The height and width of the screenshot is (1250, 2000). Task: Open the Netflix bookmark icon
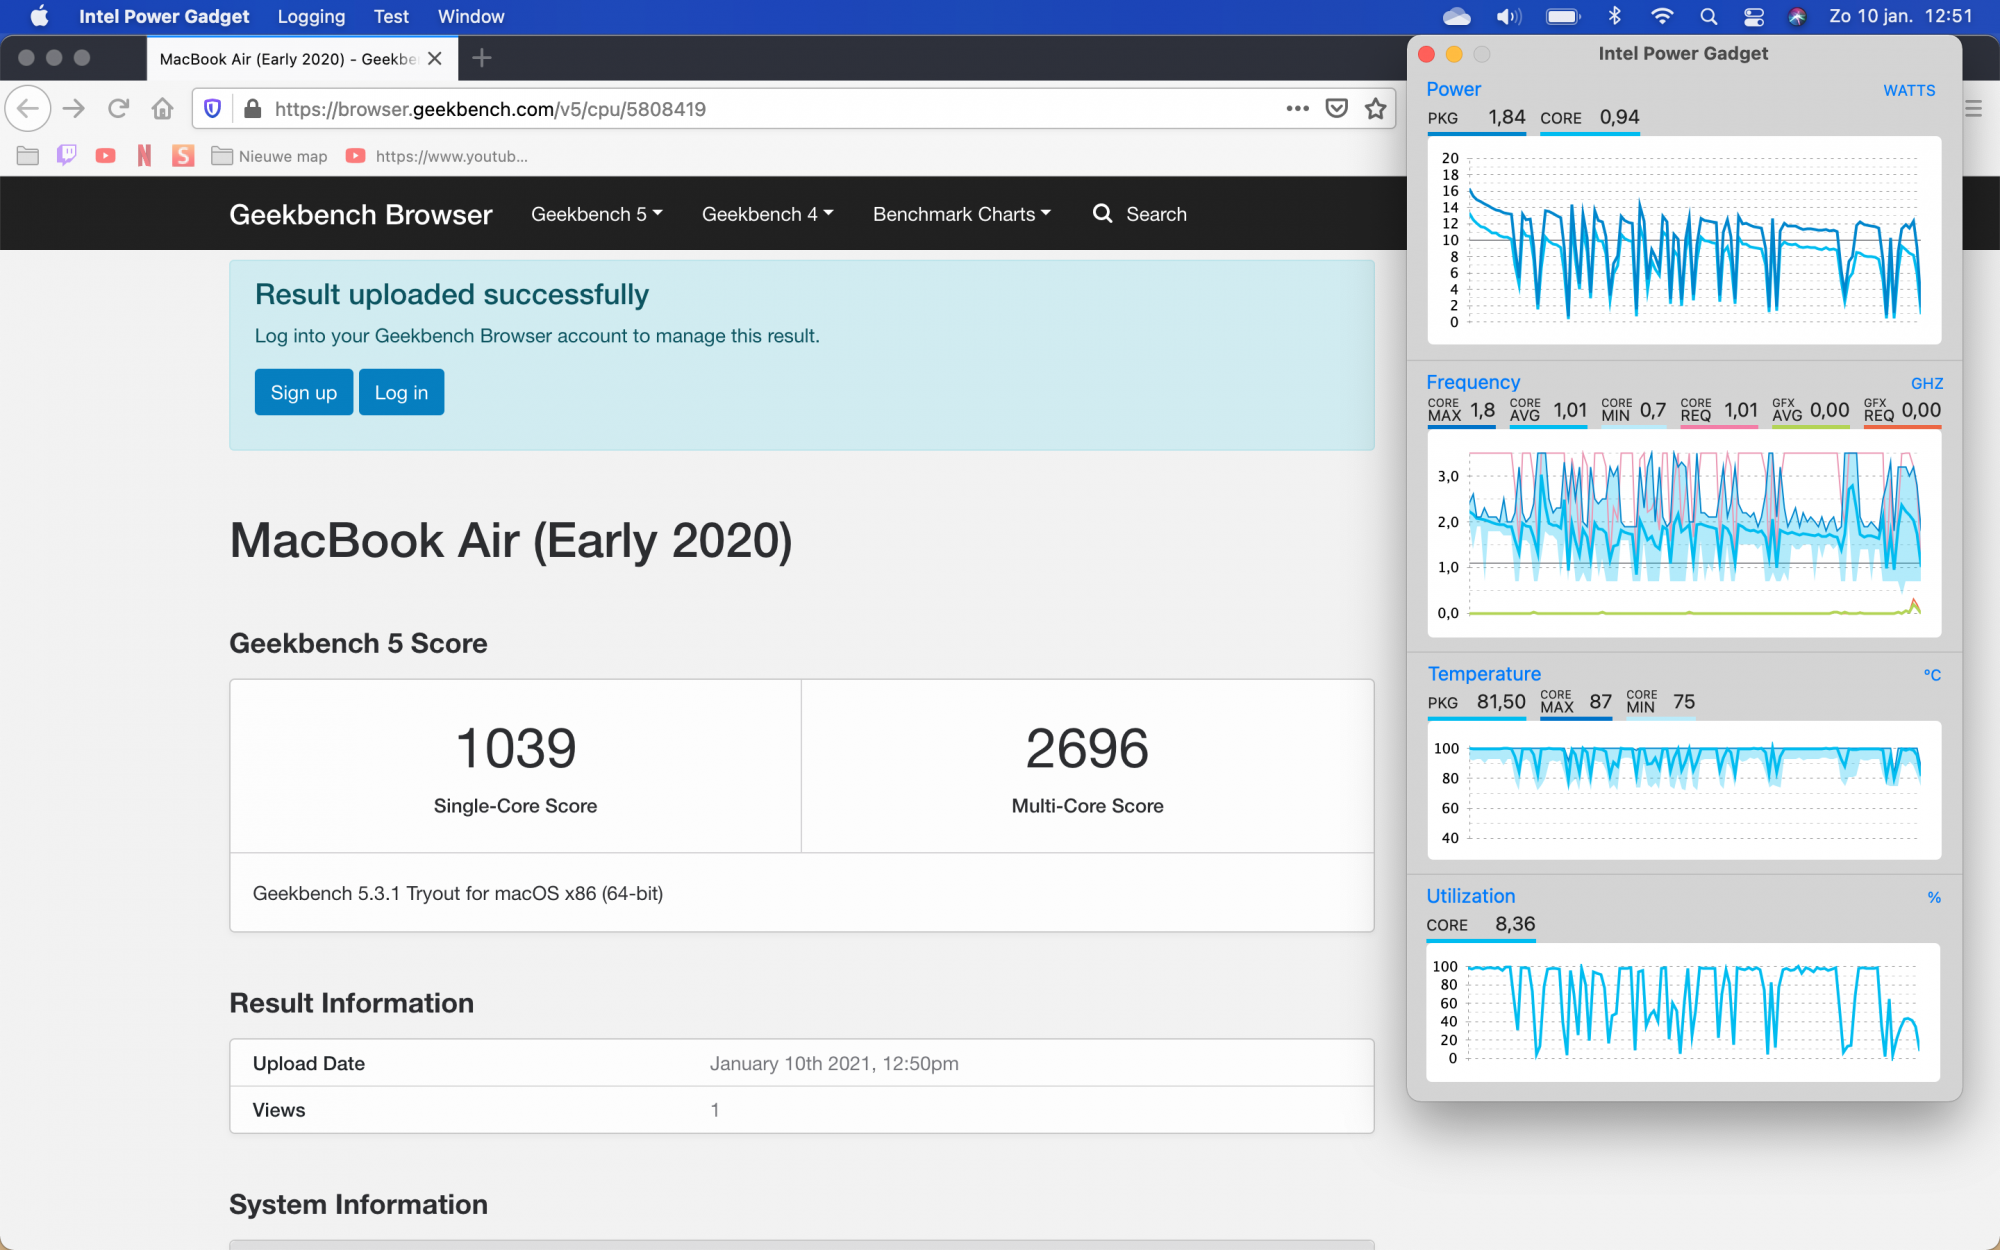click(x=144, y=156)
